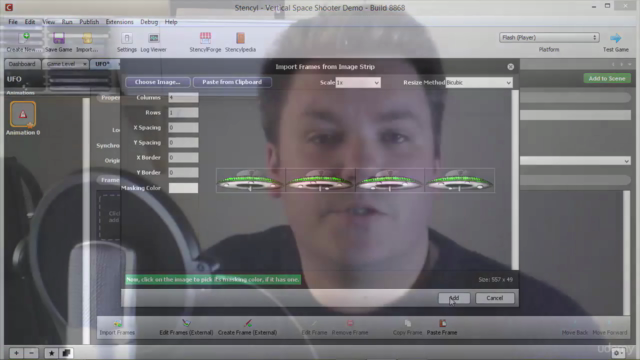The height and width of the screenshot is (360, 640).
Task: Open Stencylpedia from the toolbar
Action: [240, 38]
